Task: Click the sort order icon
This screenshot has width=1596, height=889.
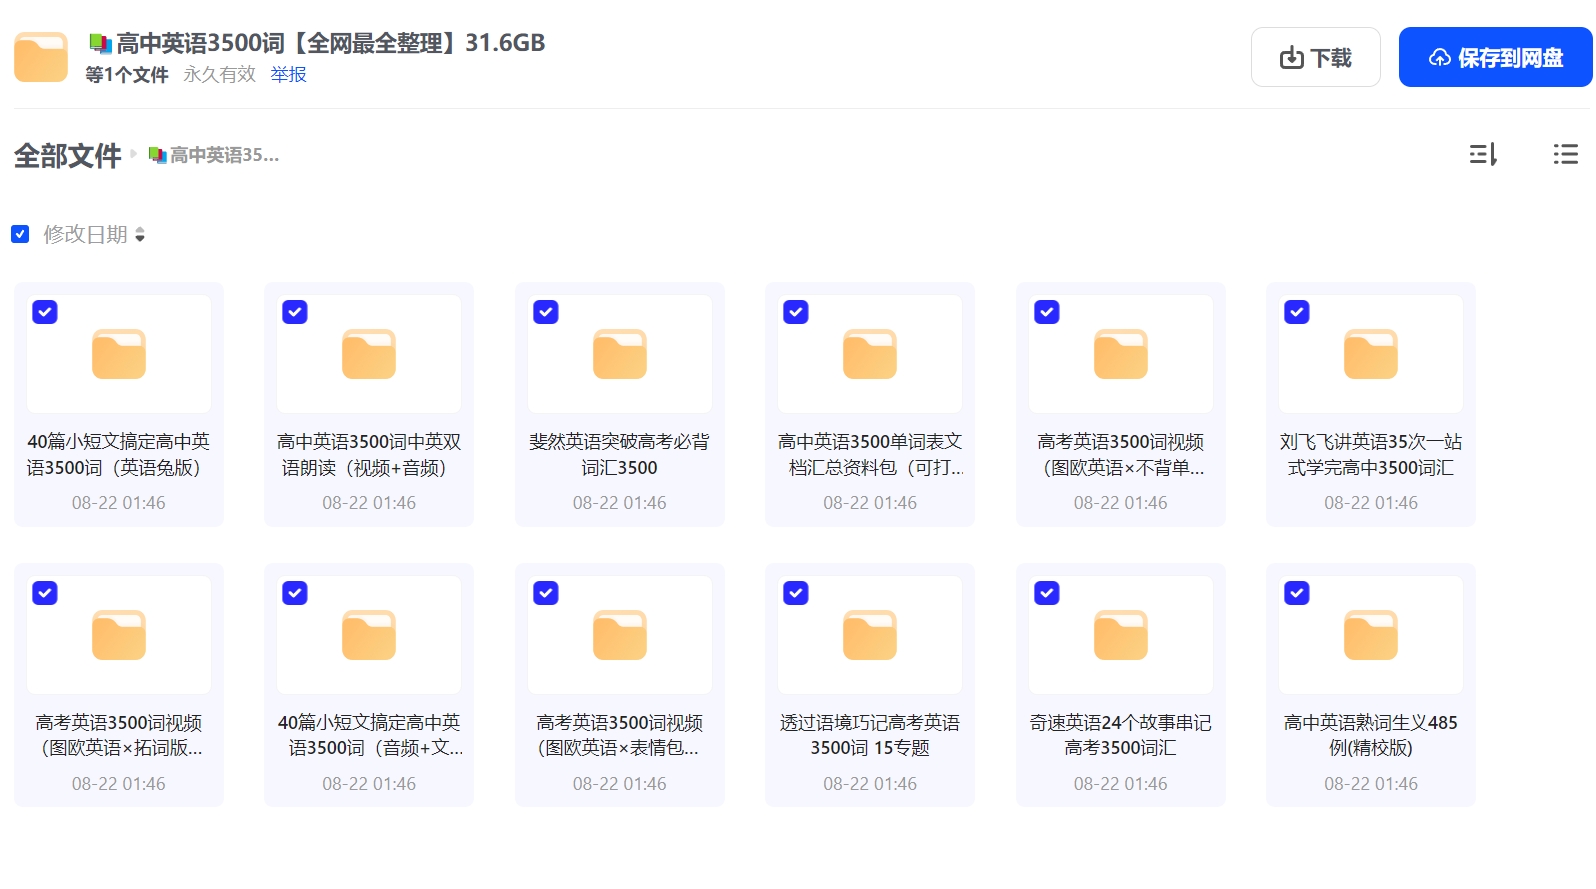Action: pyautogui.click(x=1483, y=154)
